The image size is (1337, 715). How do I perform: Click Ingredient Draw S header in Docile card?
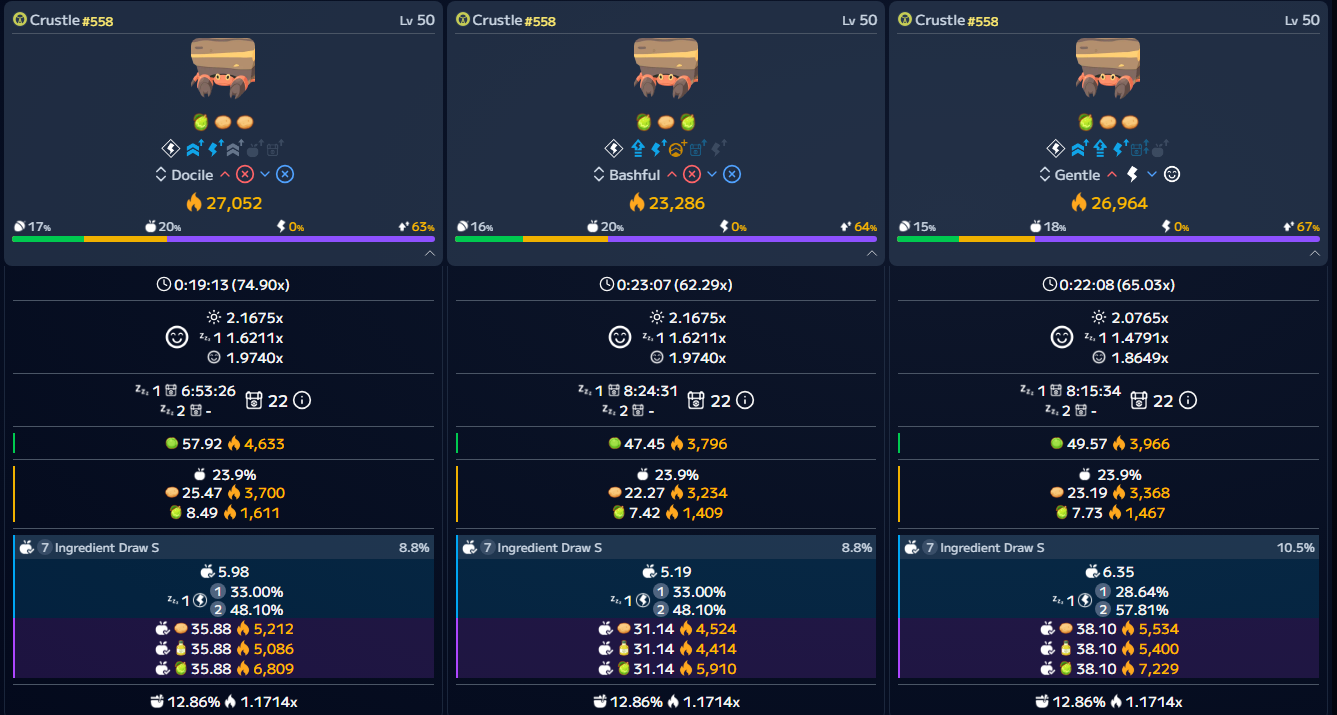click(x=224, y=548)
